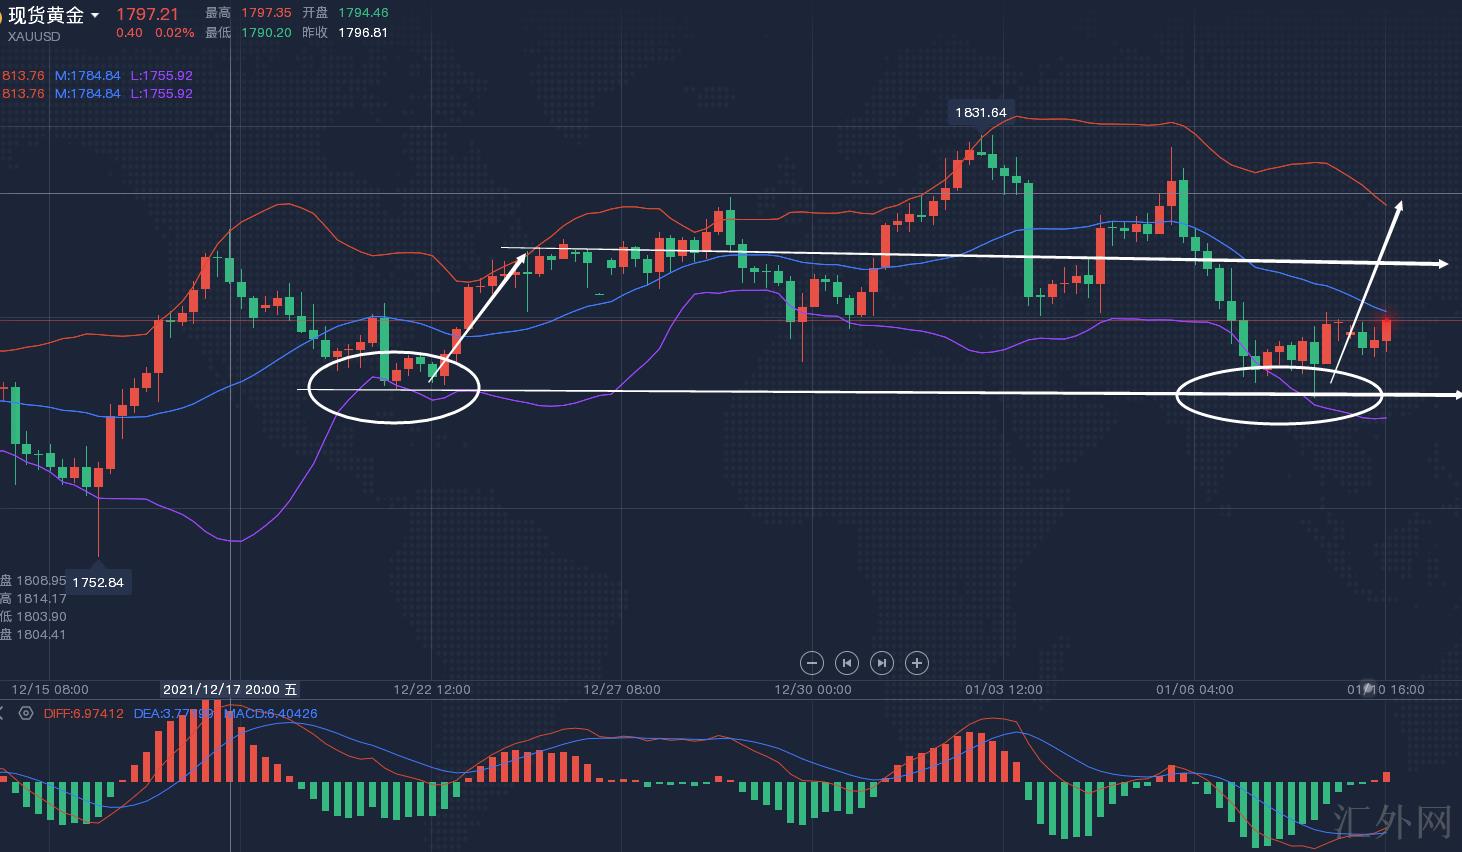This screenshot has height=852, width=1462.
Task: Click the 12/22 12:00 time axis label
Action: click(x=432, y=689)
